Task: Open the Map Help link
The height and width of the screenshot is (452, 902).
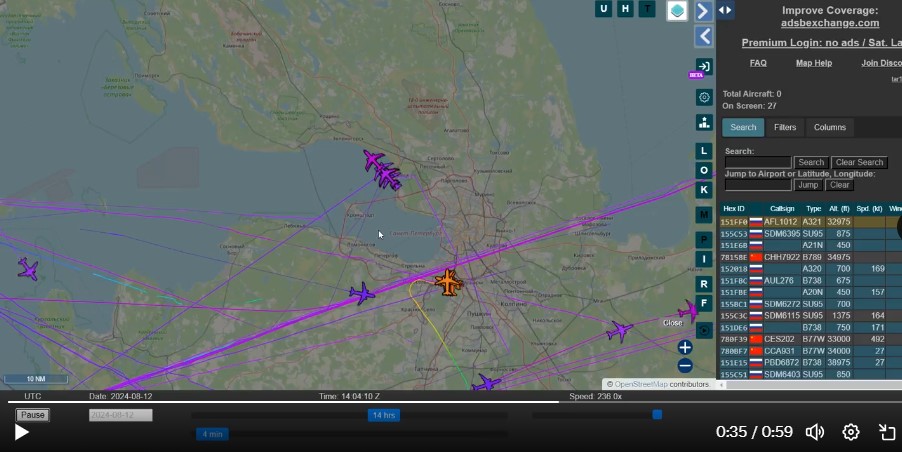Action: tap(813, 63)
